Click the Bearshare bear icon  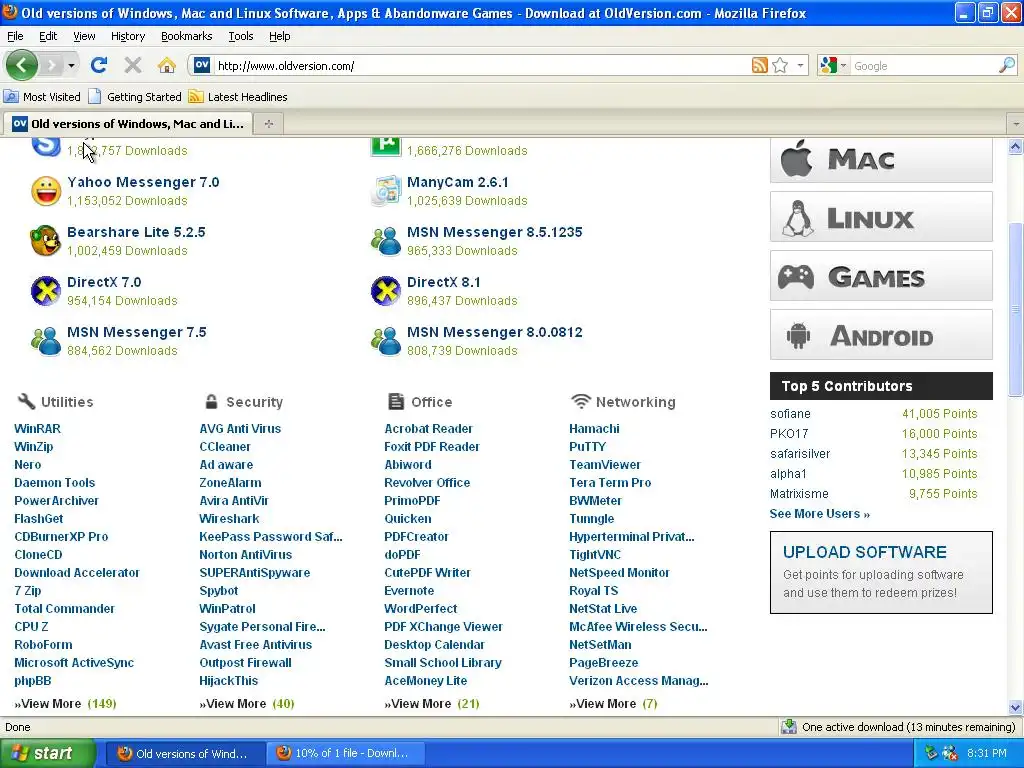click(x=46, y=241)
